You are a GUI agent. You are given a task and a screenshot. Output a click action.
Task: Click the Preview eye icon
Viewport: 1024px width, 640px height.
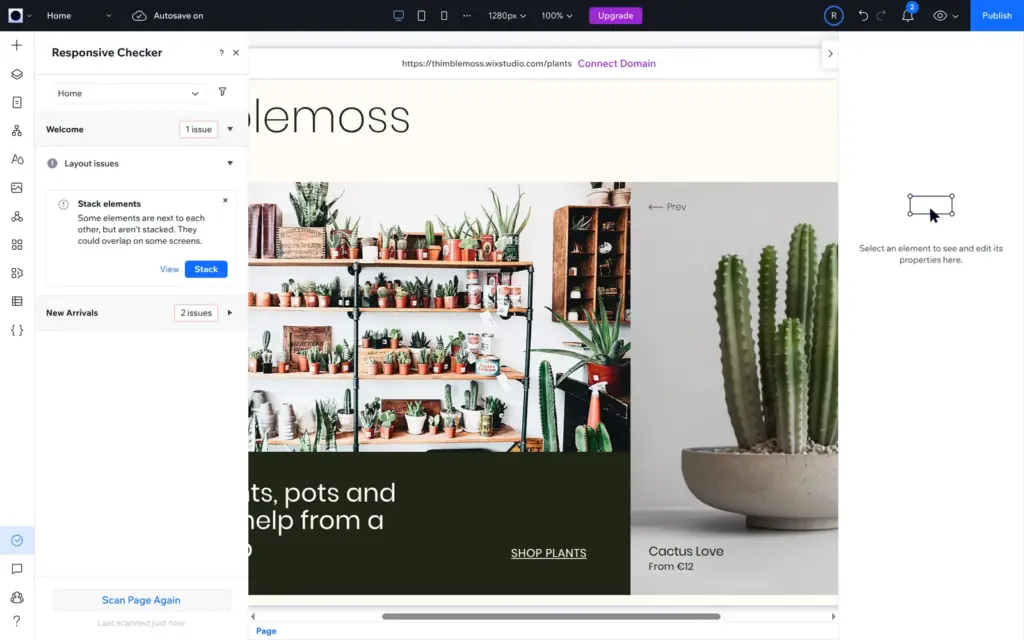tap(940, 15)
